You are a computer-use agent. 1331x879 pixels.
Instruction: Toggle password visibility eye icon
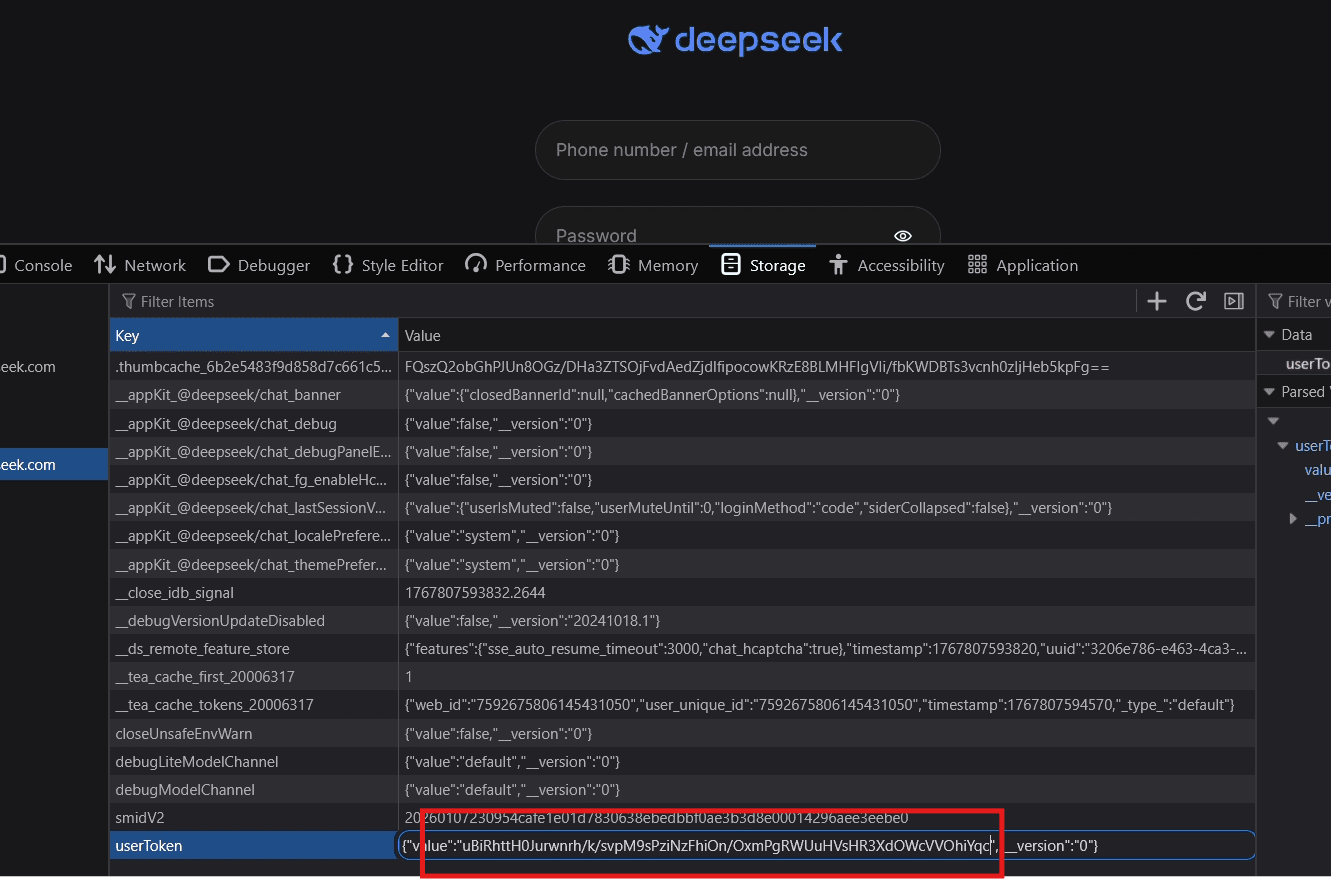click(903, 236)
